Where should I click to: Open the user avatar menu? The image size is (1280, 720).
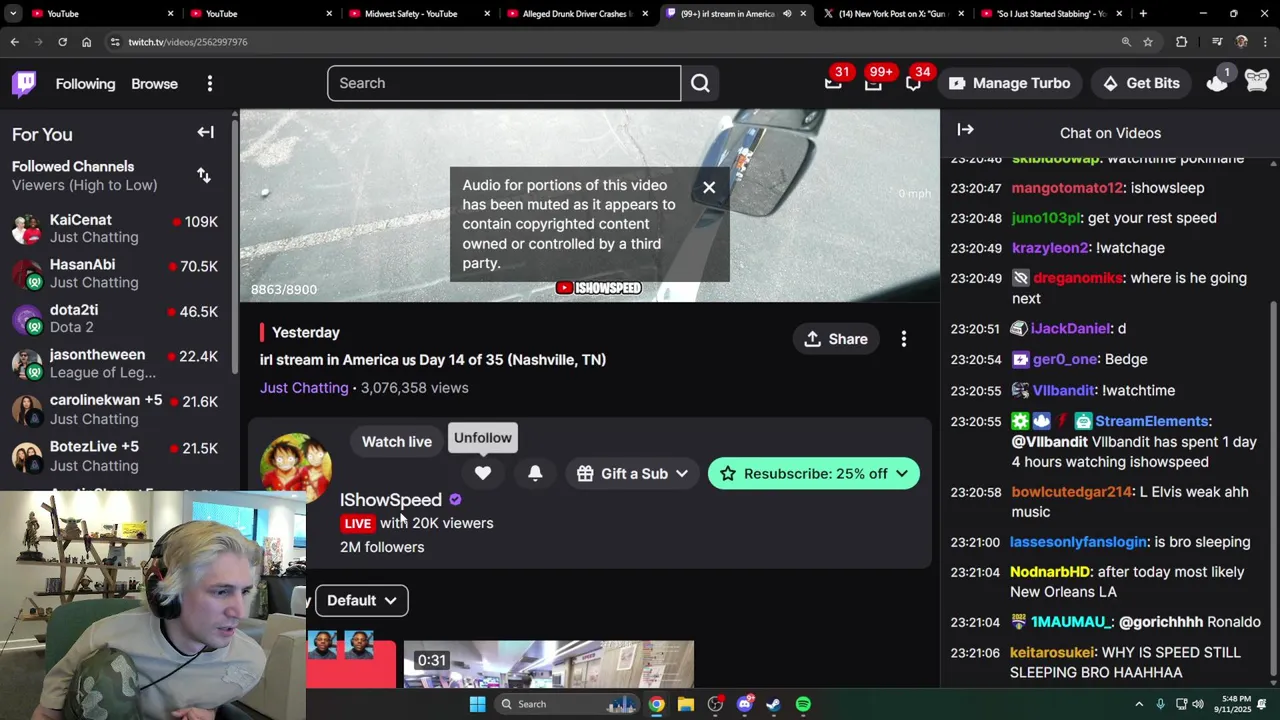pos(1257,83)
